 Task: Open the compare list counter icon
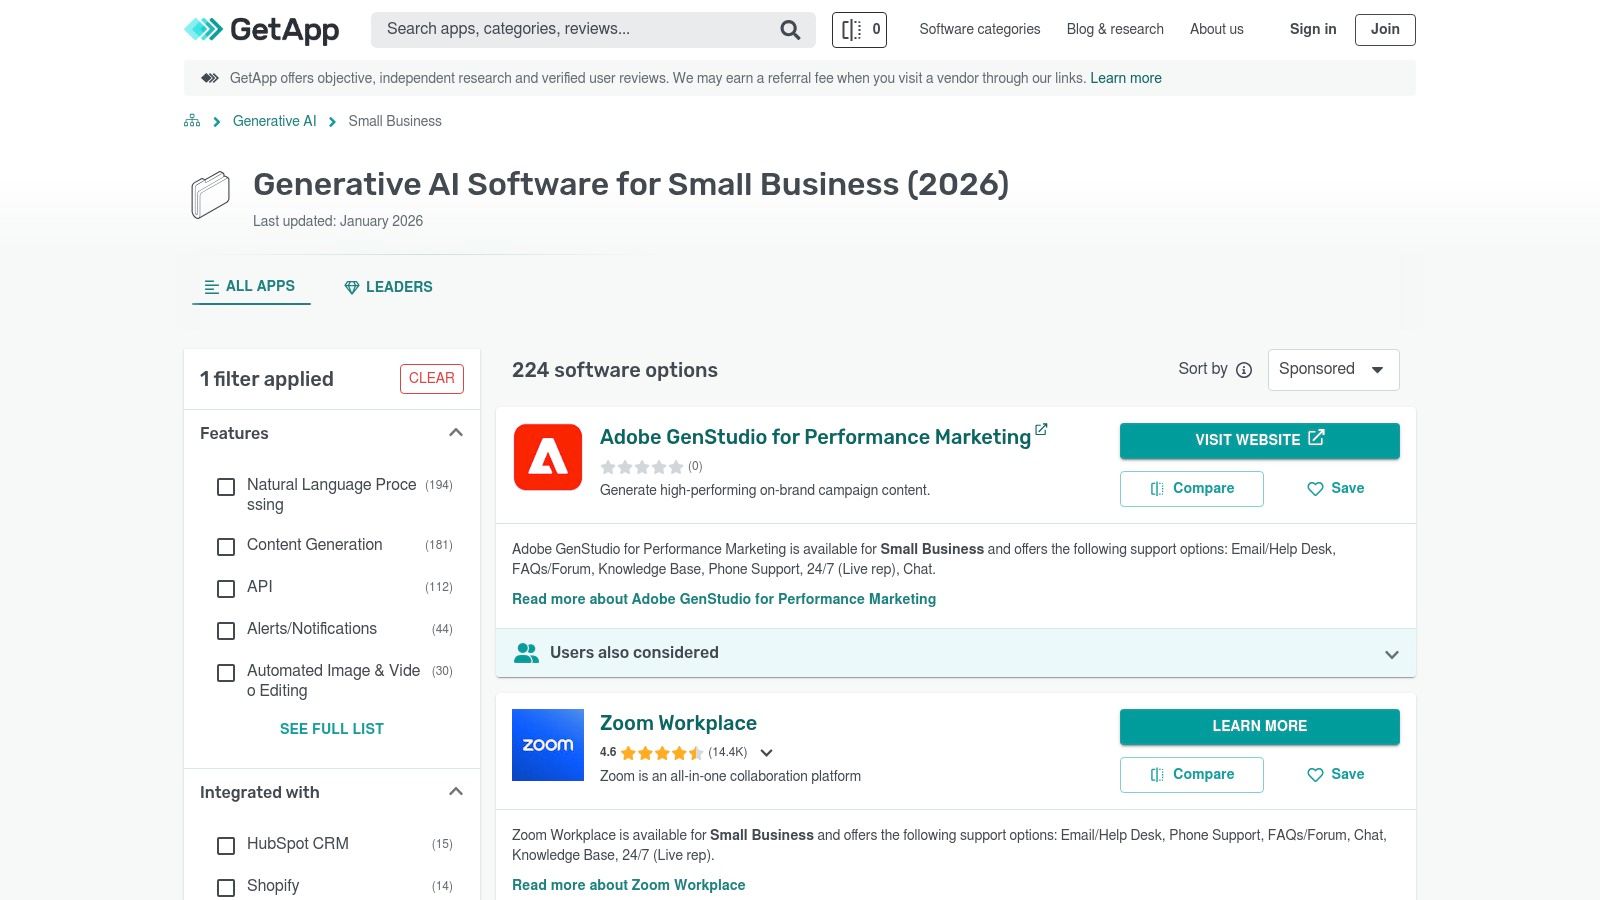859,30
